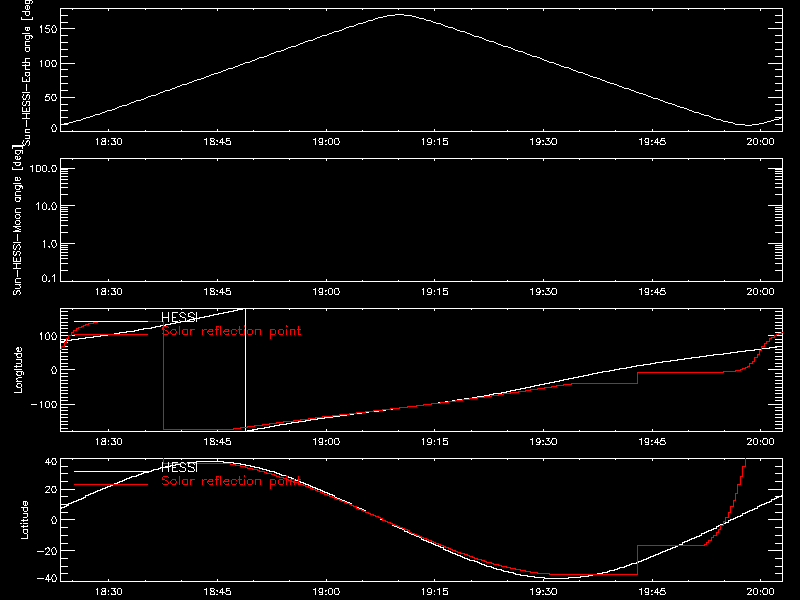
Task: Select the 1.0 tick in Moon angle plot
Action: tap(49, 244)
